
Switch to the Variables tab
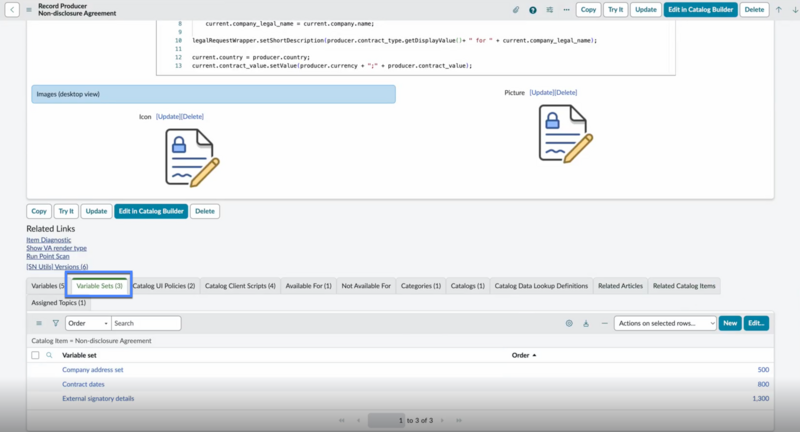(x=47, y=286)
